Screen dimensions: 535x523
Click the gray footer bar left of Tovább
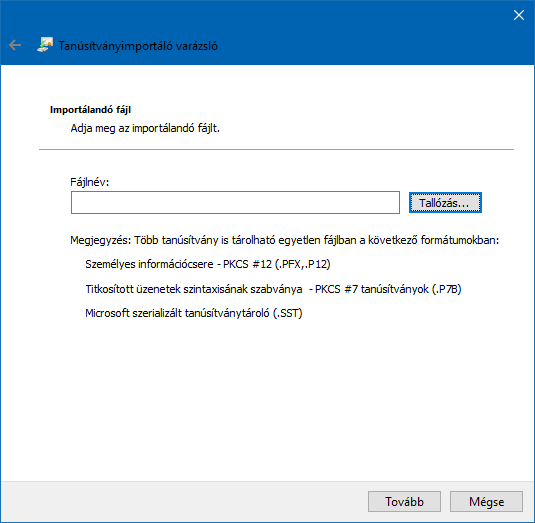click(184, 502)
